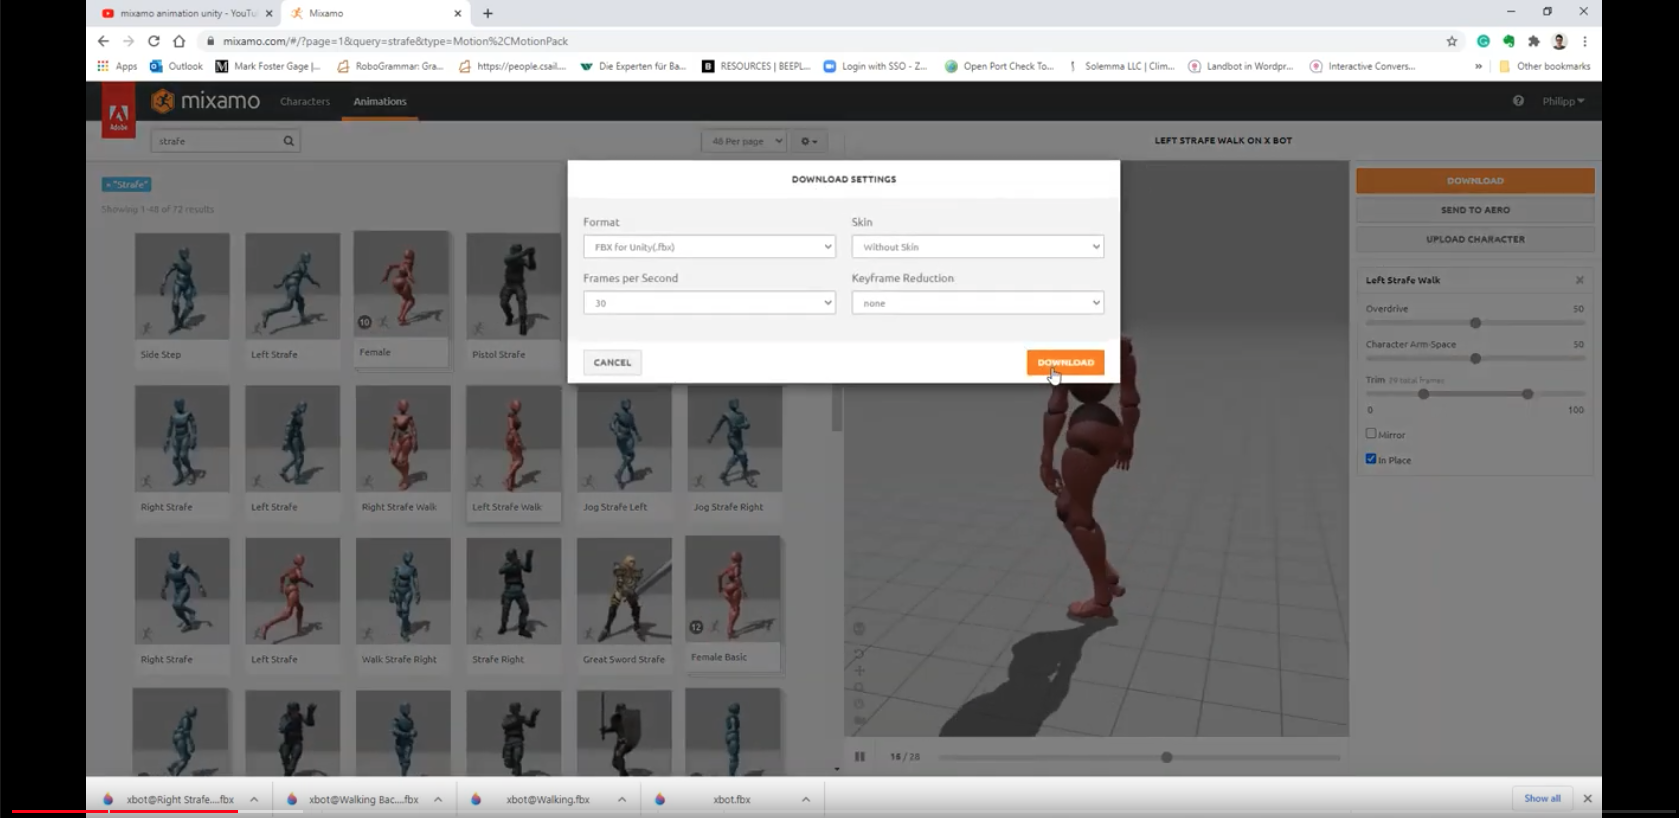Open the gear settings icon
Image resolution: width=1679 pixels, height=818 pixels.
tap(808, 141)
